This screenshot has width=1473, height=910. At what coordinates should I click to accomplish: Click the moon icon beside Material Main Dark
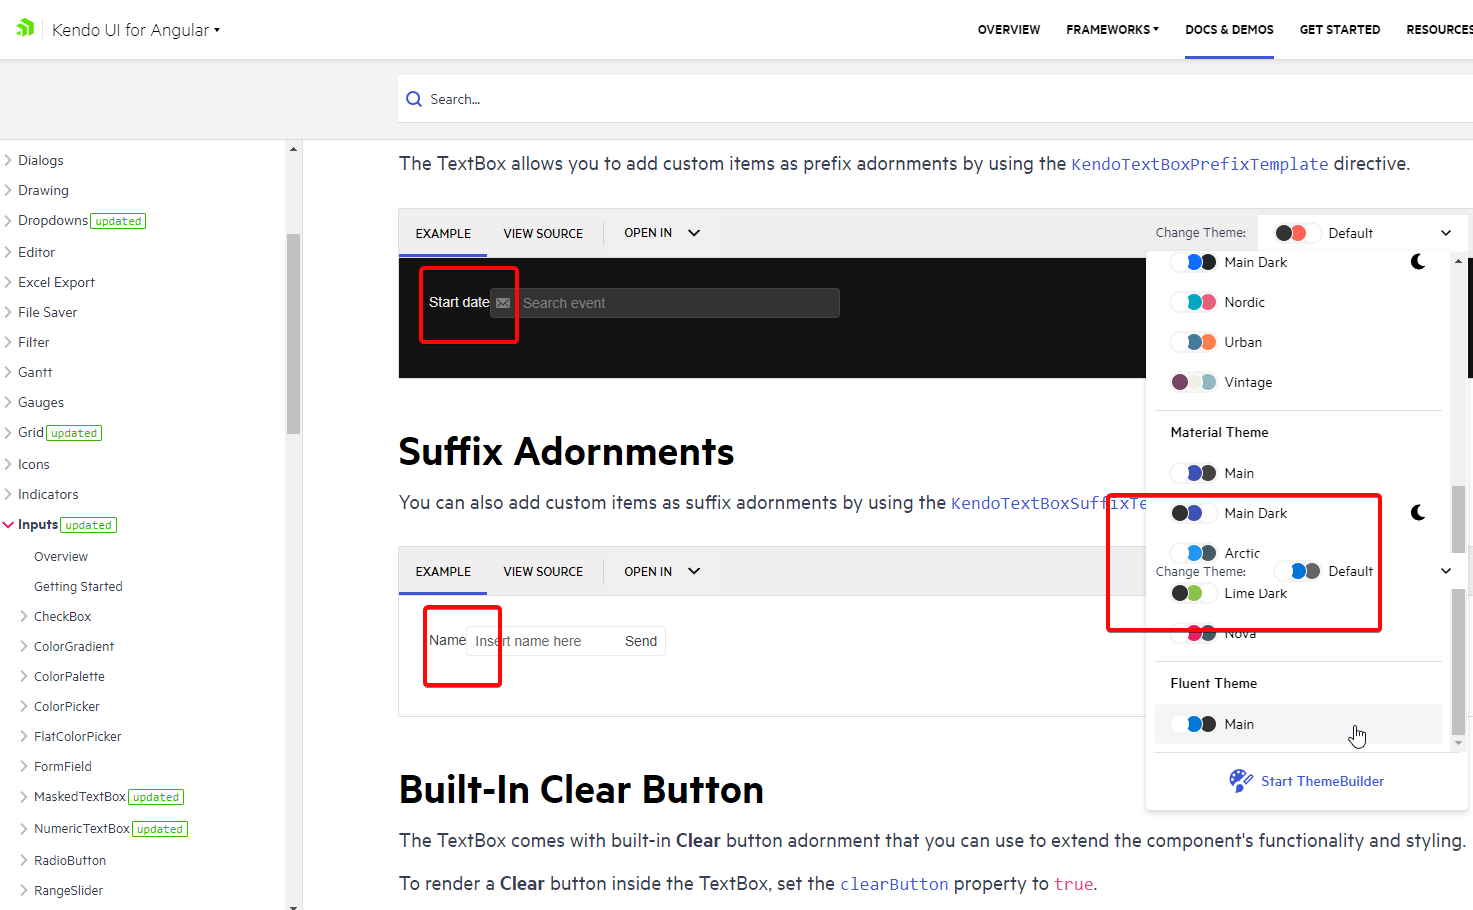[x=1418, y=513]
